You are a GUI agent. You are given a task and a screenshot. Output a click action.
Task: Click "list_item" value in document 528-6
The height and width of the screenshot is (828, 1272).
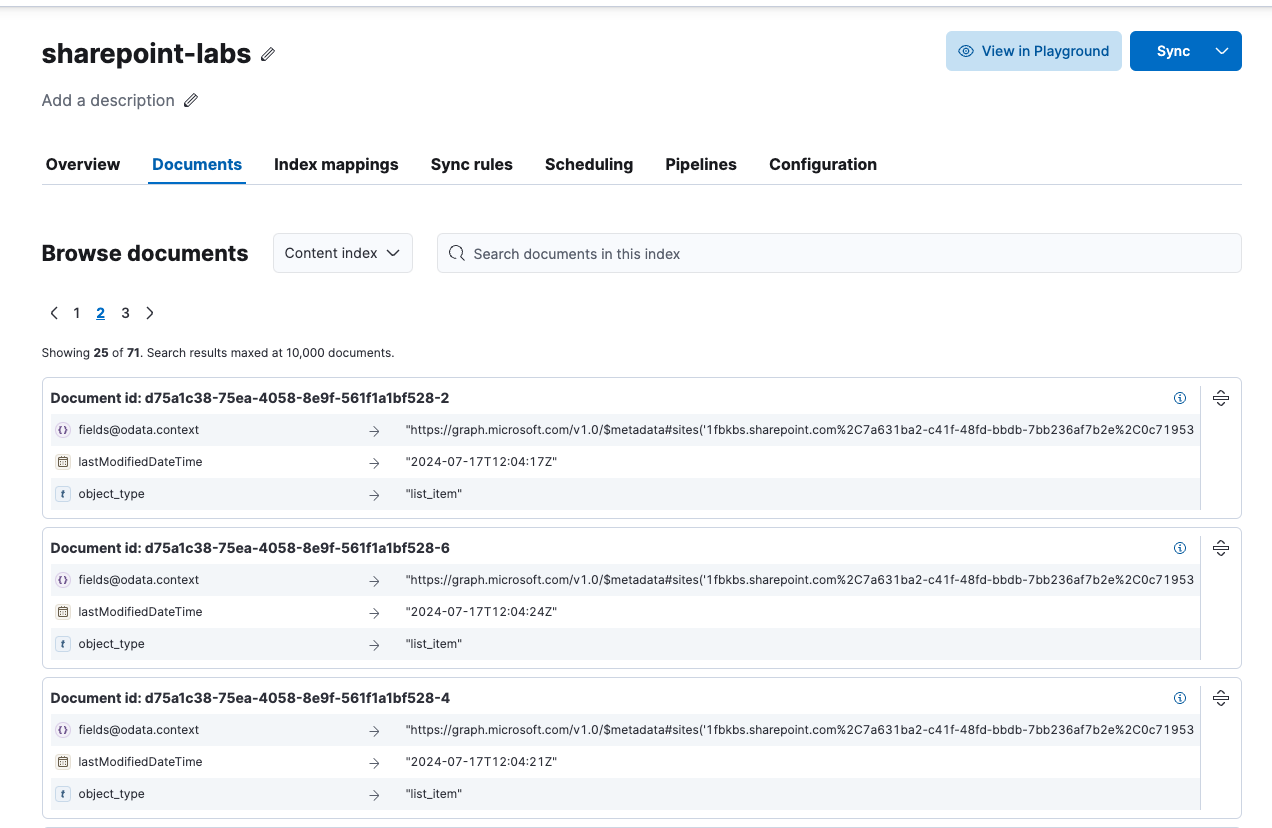[434, 644]
